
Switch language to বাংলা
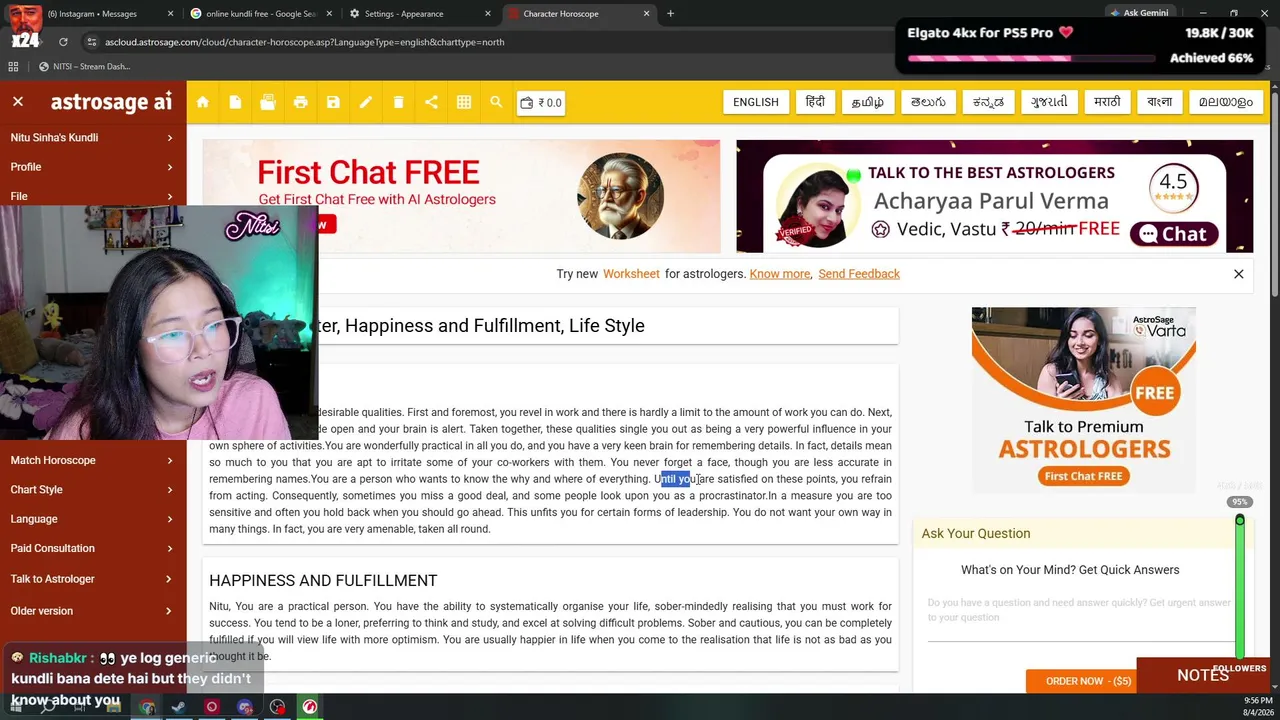pyautogui.click(x=1160, y=102)
